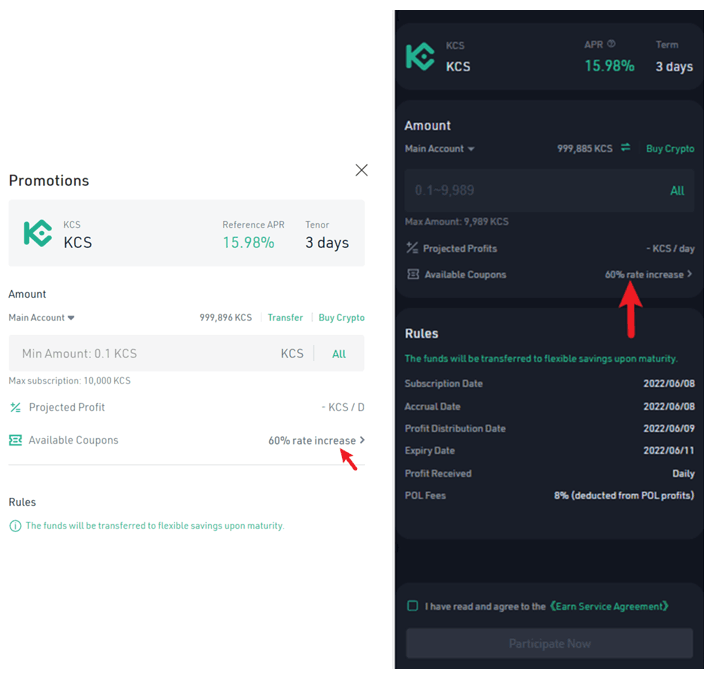Open Main Account dropdown in dark panel

tap(439, 149)
